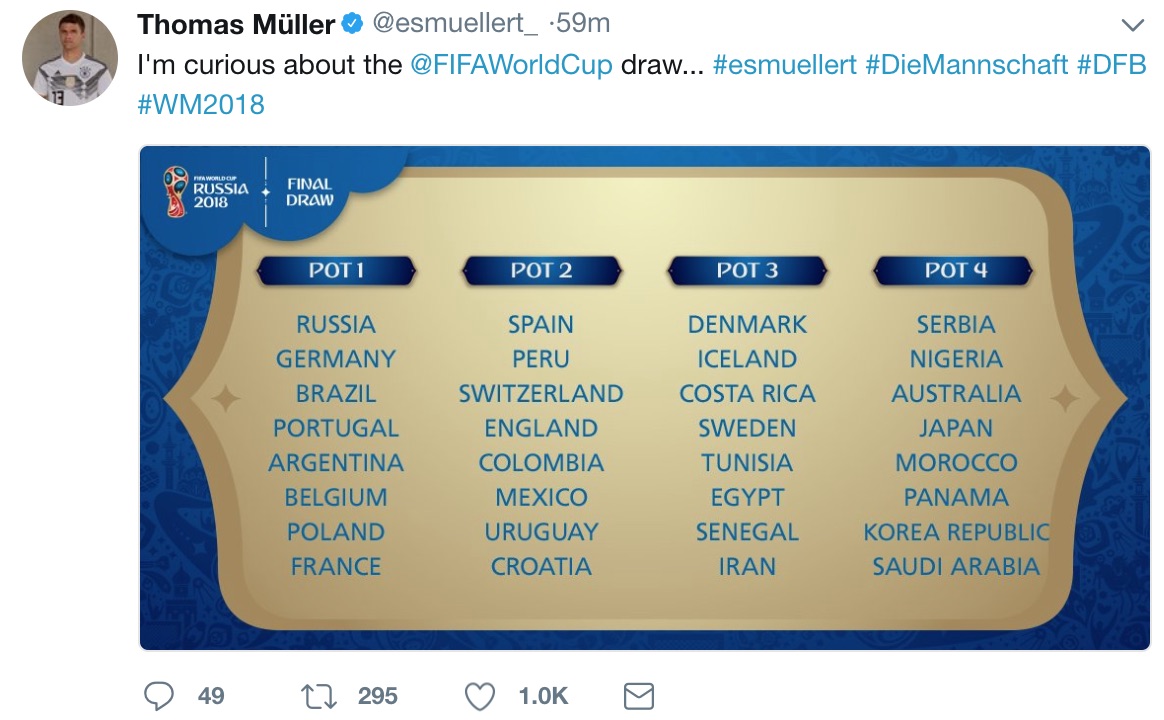1164x720 pixels.
Task: Click the @esmuellert_ username handle
Action: coord(455,24)
